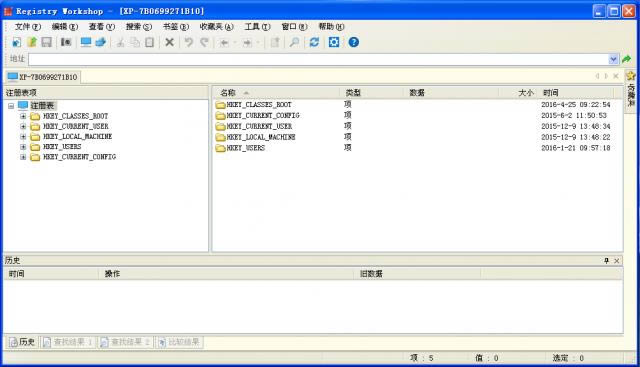
Task: Open the 查看(V) menu
Action: [x=102, y=27]
